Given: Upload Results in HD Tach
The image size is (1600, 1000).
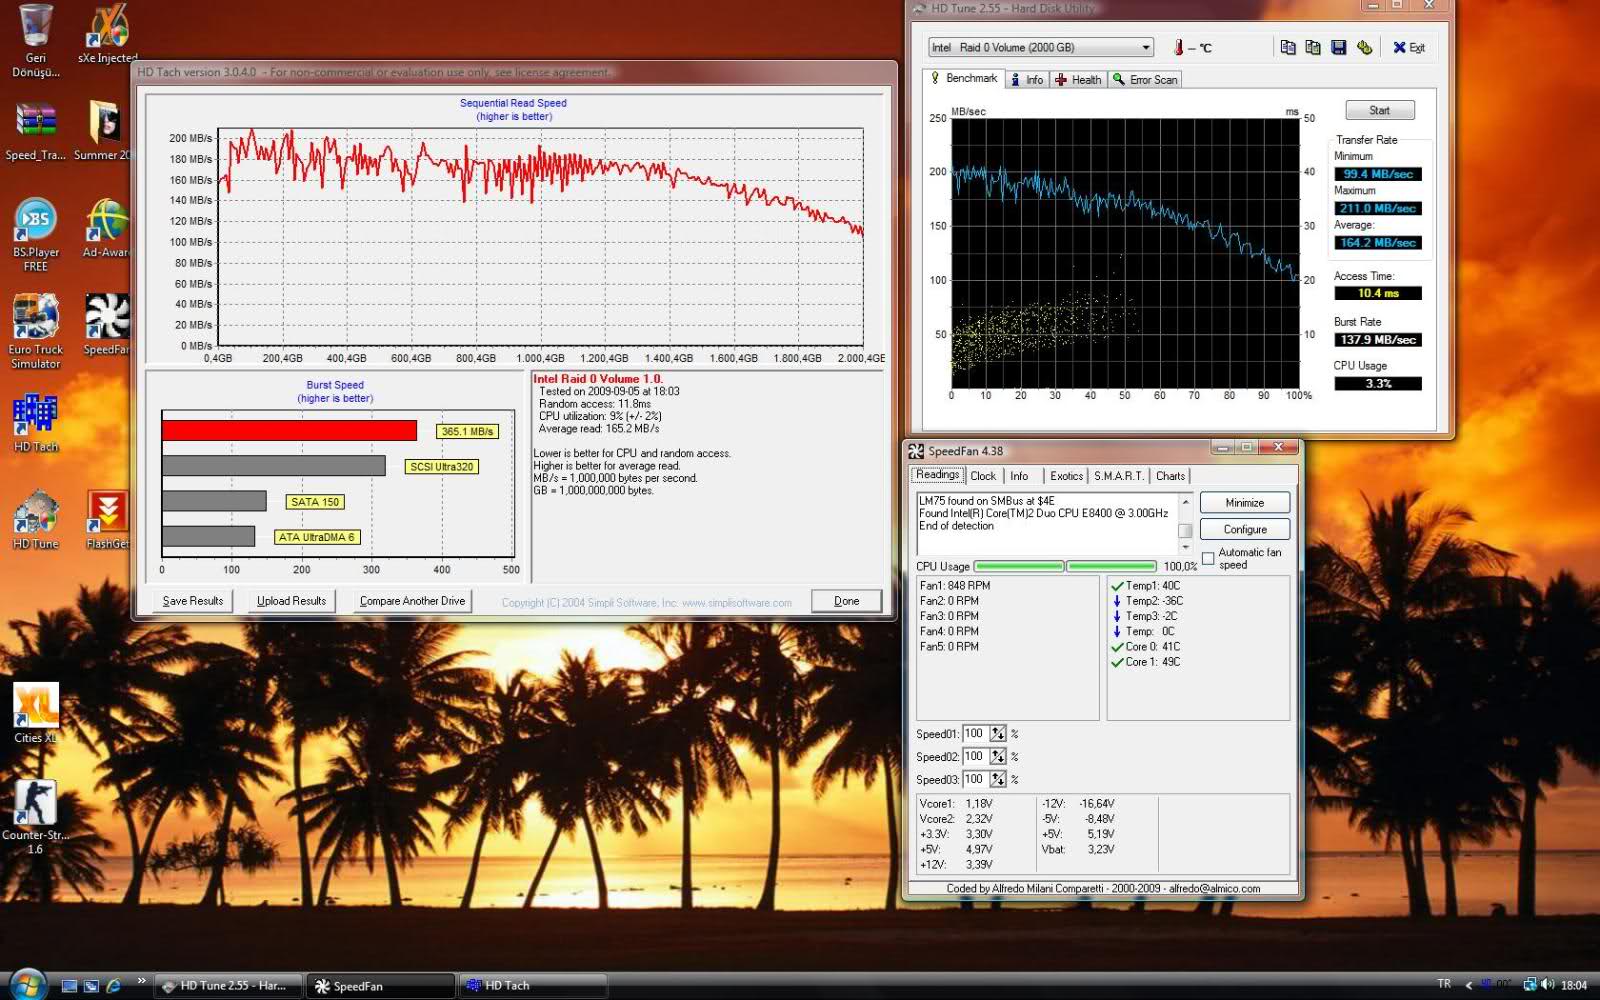Looking at the screenshot, I should point(291,601).
